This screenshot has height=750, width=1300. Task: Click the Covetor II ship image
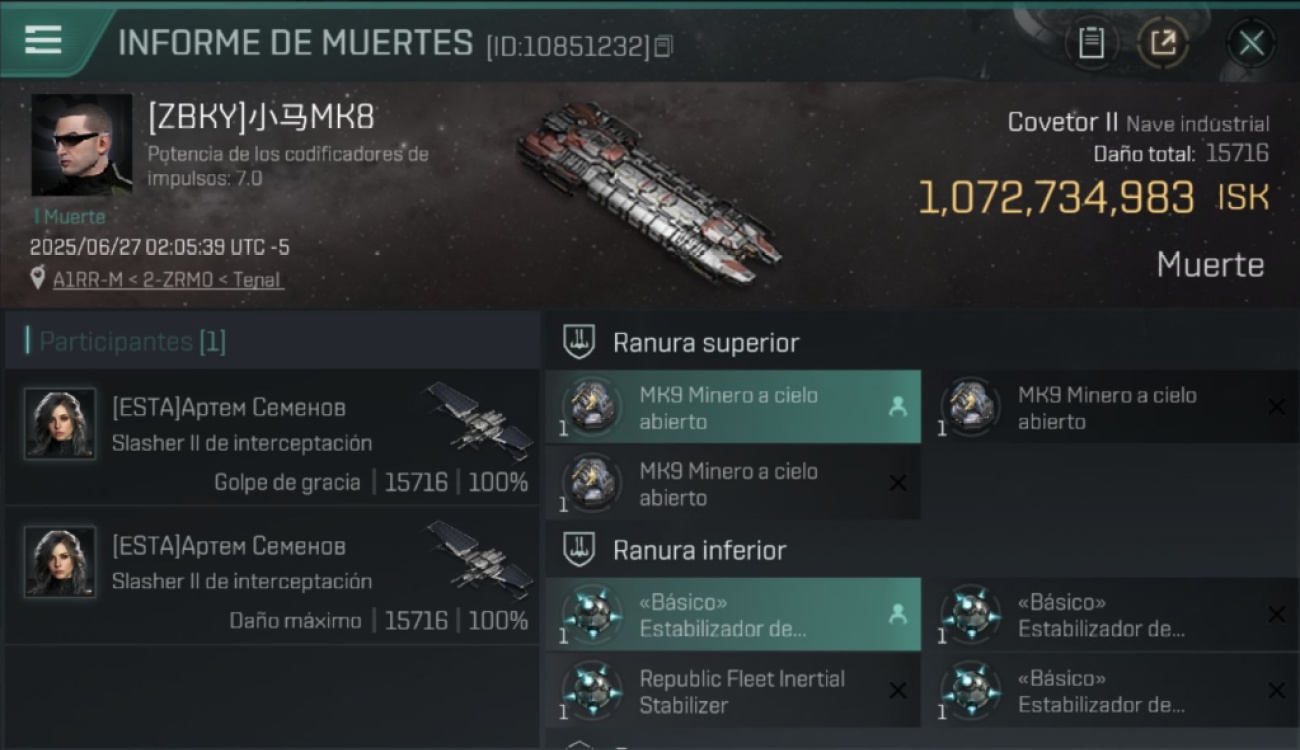tap(648, 193)
